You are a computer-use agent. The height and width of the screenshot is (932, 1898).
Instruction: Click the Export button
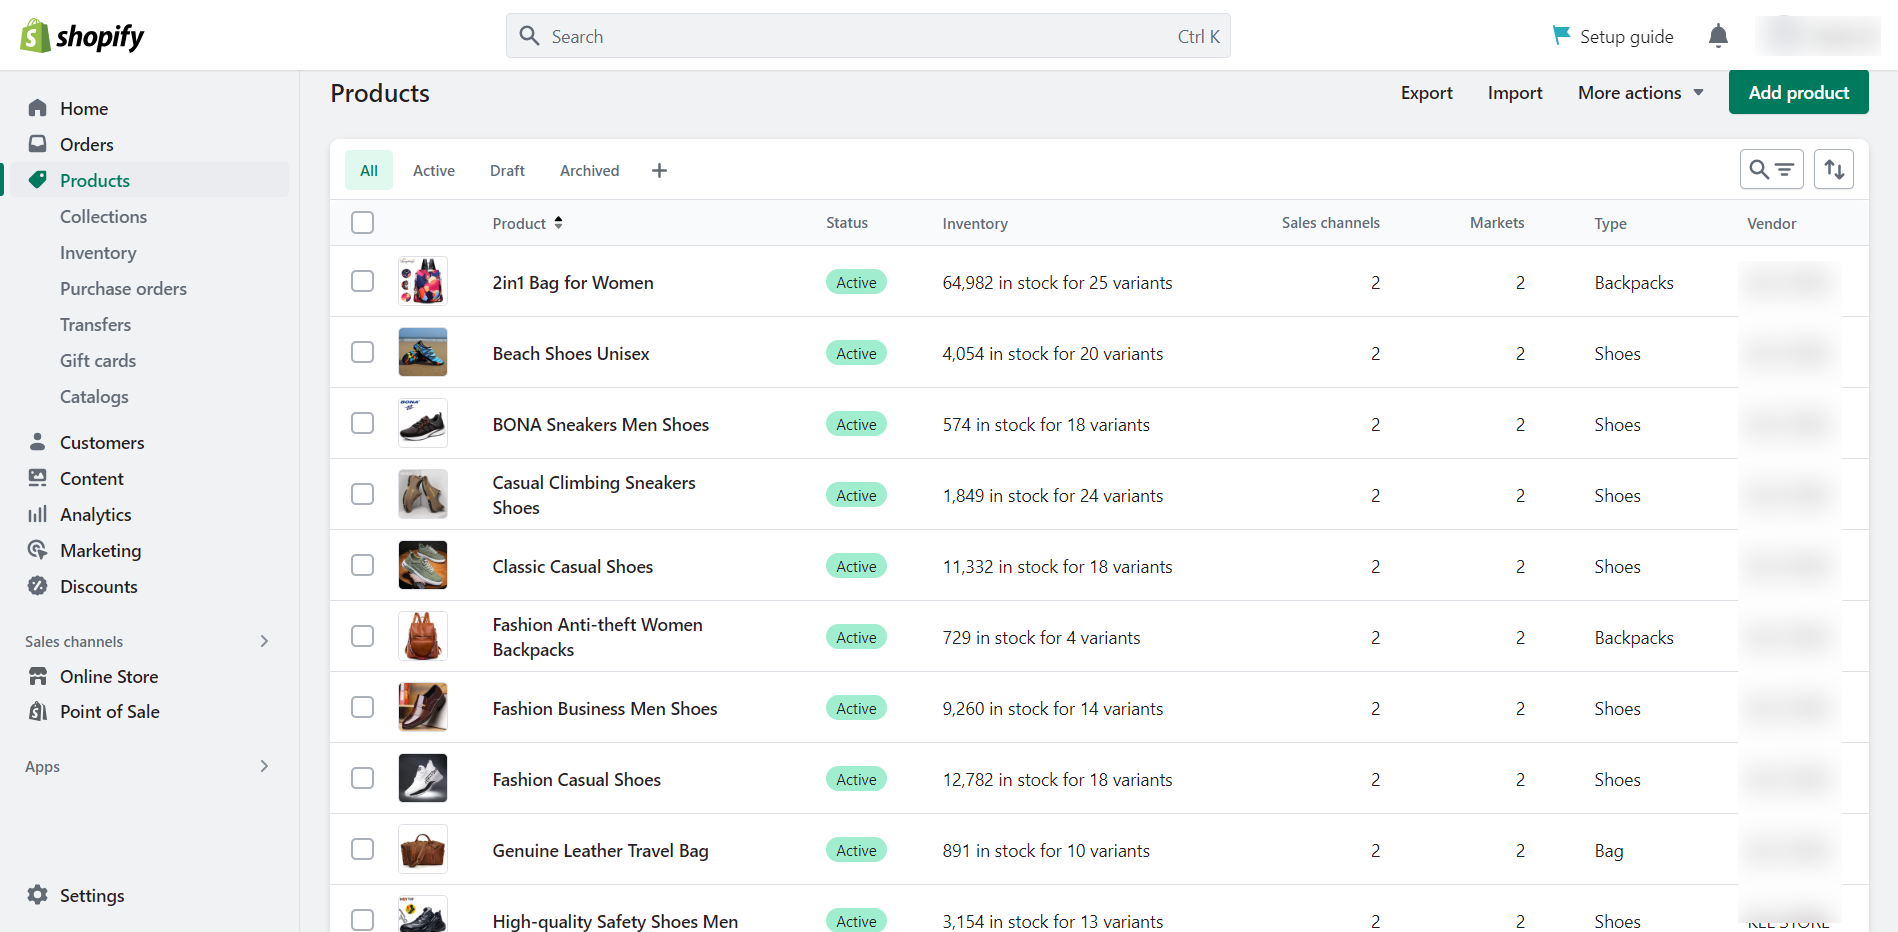click(x=1426, y=93)
